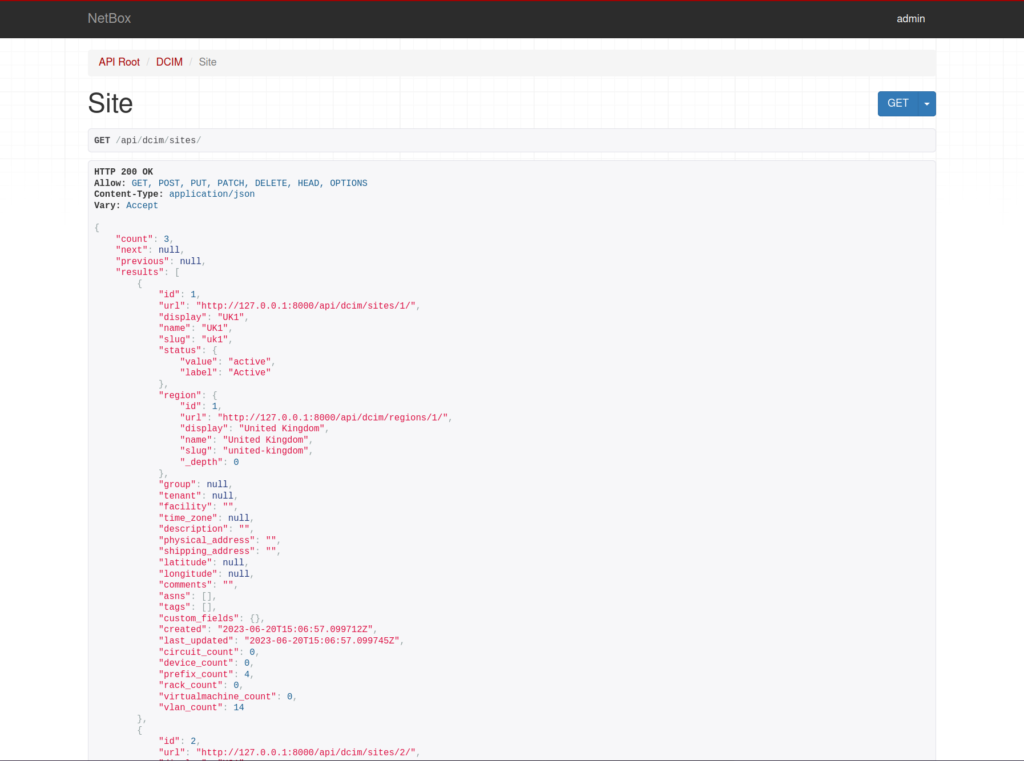
Task: Click the prefix_count value 4
Action: [248, 674]
